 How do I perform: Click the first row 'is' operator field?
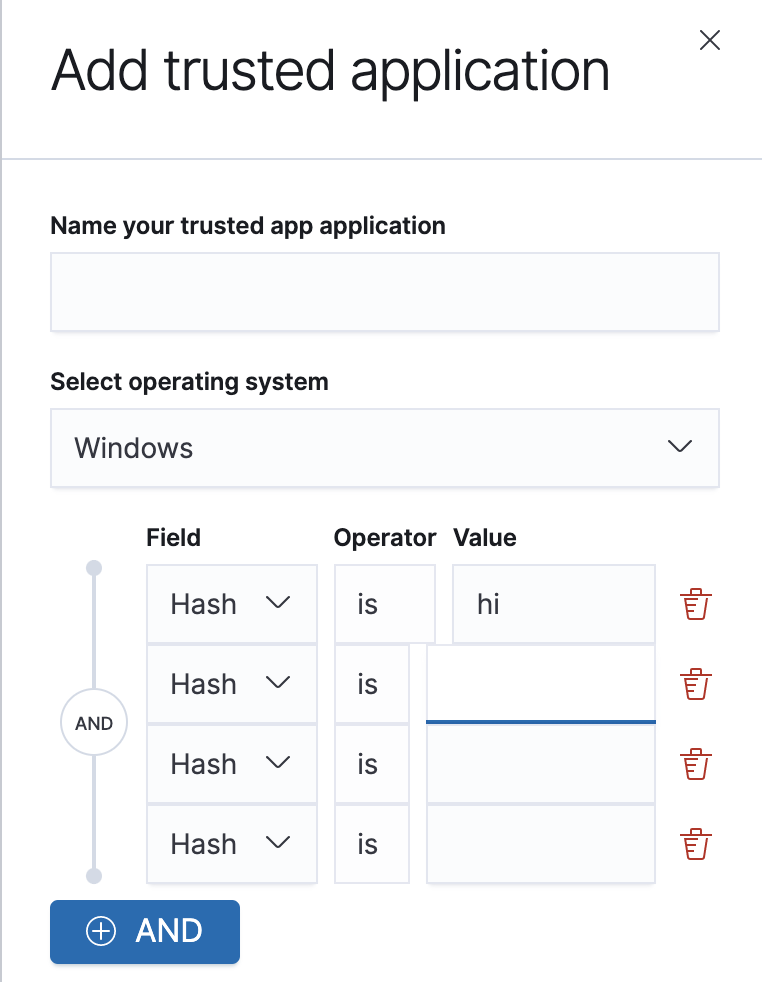point(384,604)
